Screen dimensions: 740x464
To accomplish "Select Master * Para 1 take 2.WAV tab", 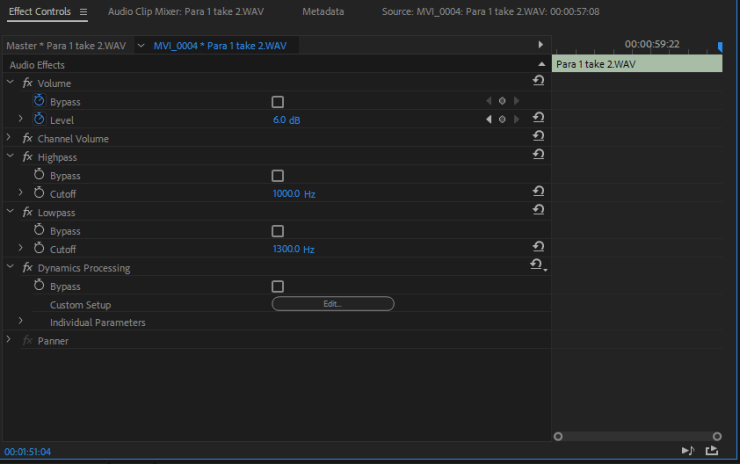I will [x=66, y=46].
